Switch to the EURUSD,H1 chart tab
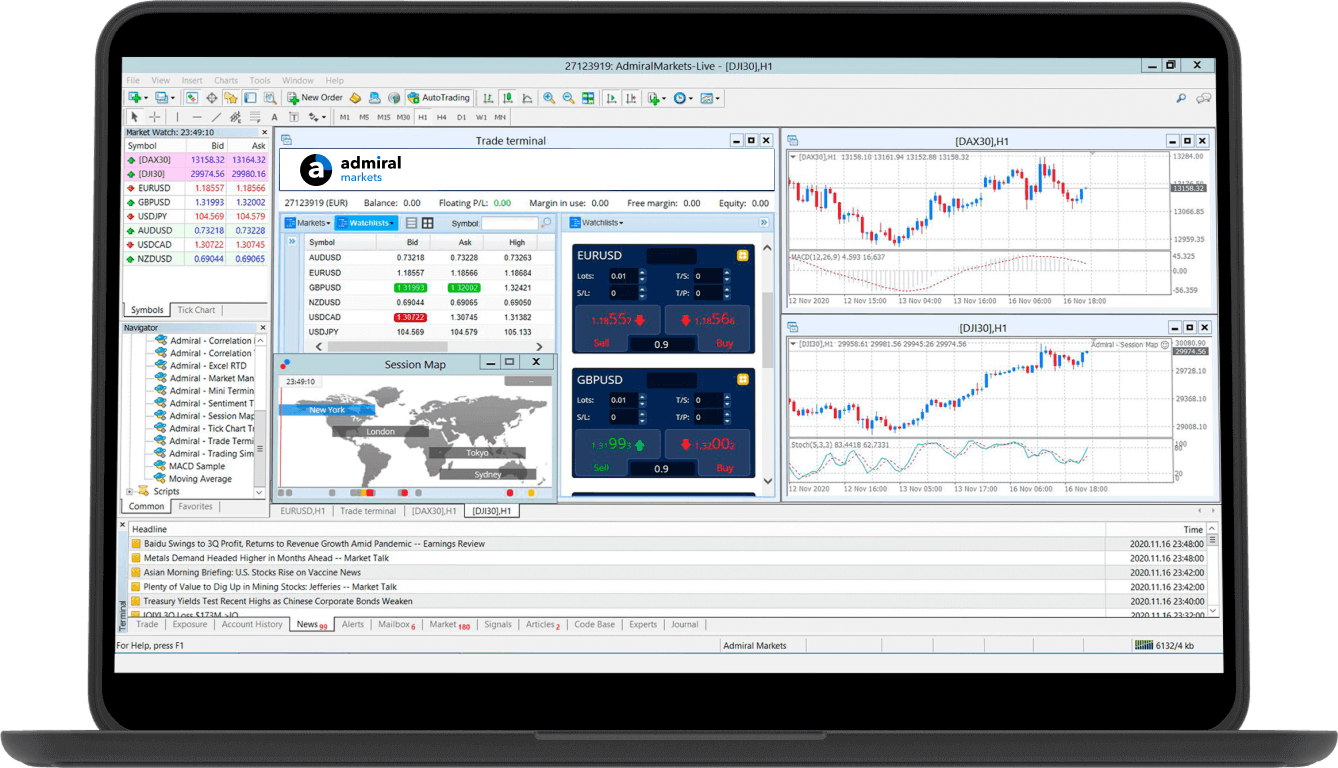This screenshot has width=1338, height=768. 303,511
